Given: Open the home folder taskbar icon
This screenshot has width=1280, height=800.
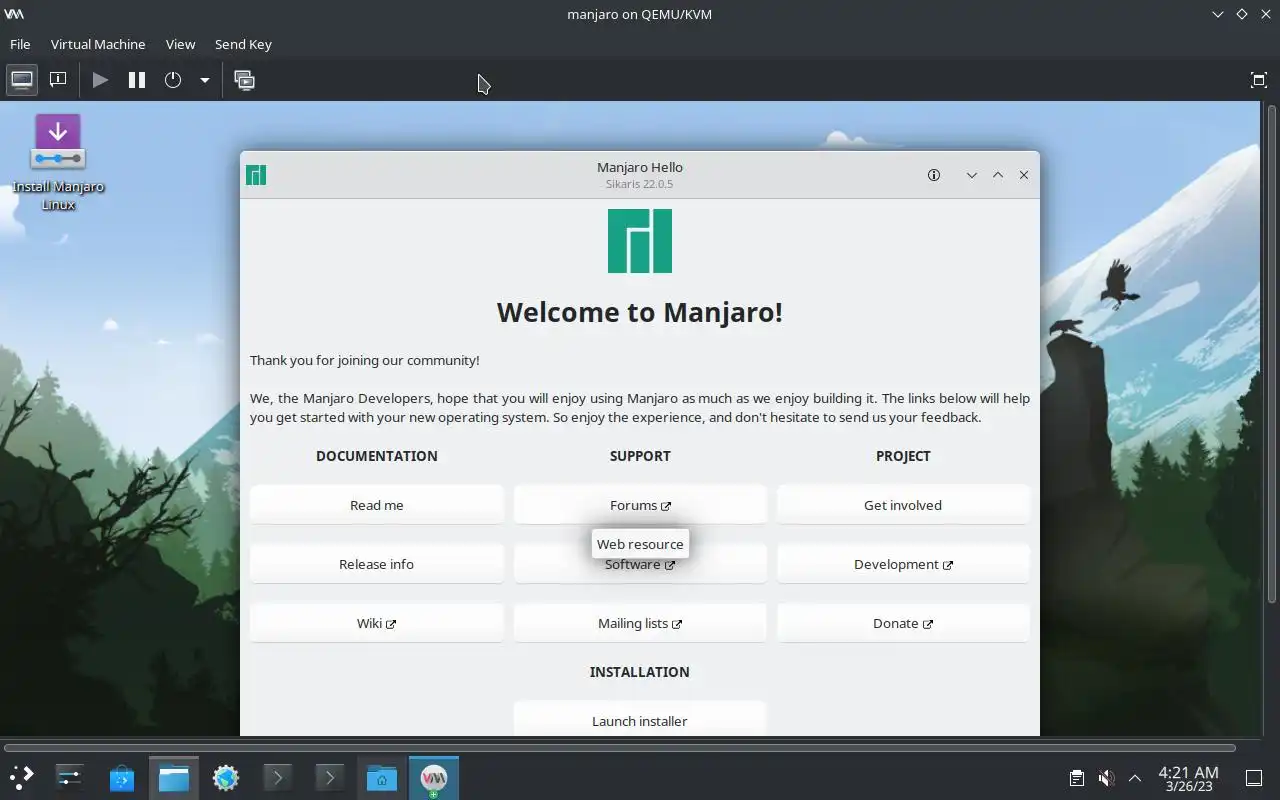Looking at the screenshot, I should point(382,777).
